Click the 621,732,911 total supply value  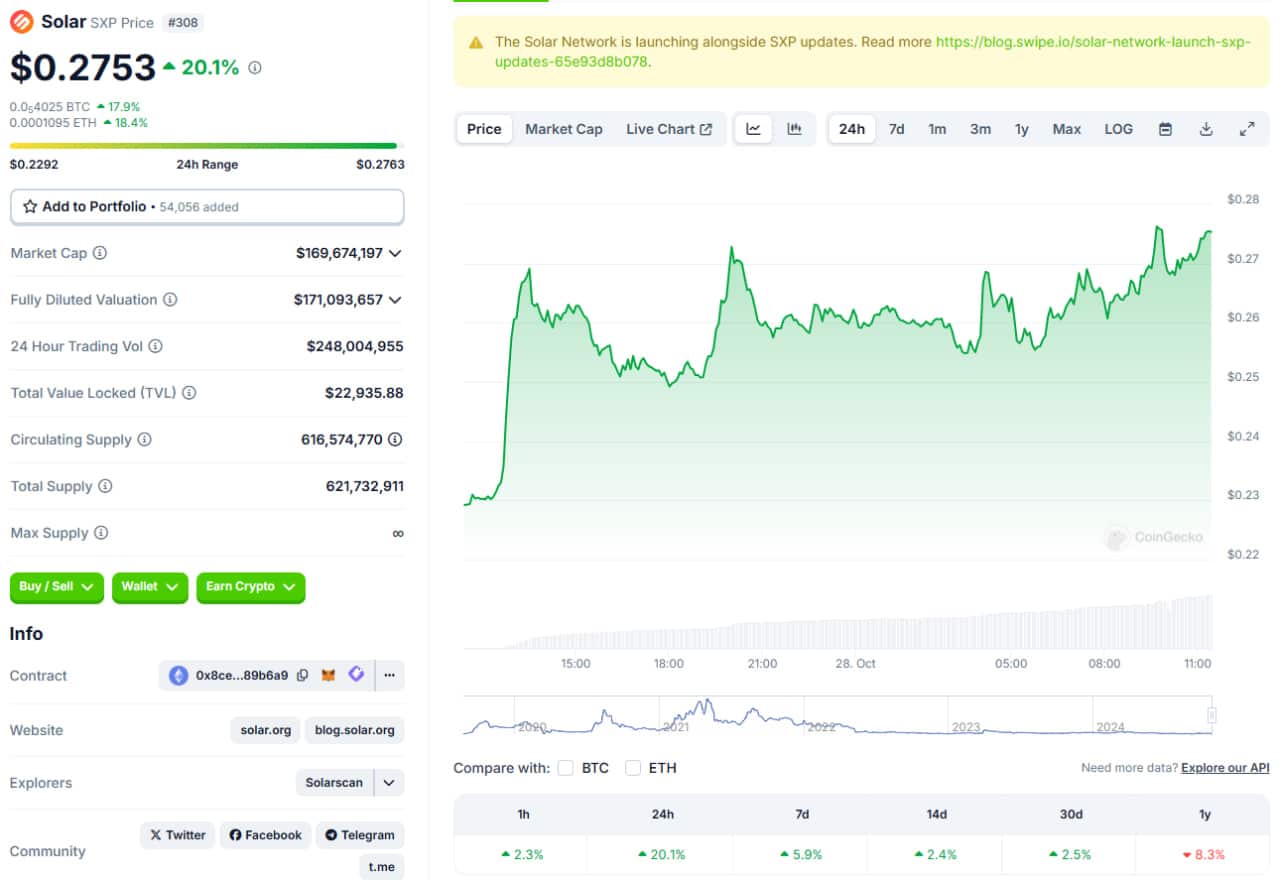click(x=365, y=487)
